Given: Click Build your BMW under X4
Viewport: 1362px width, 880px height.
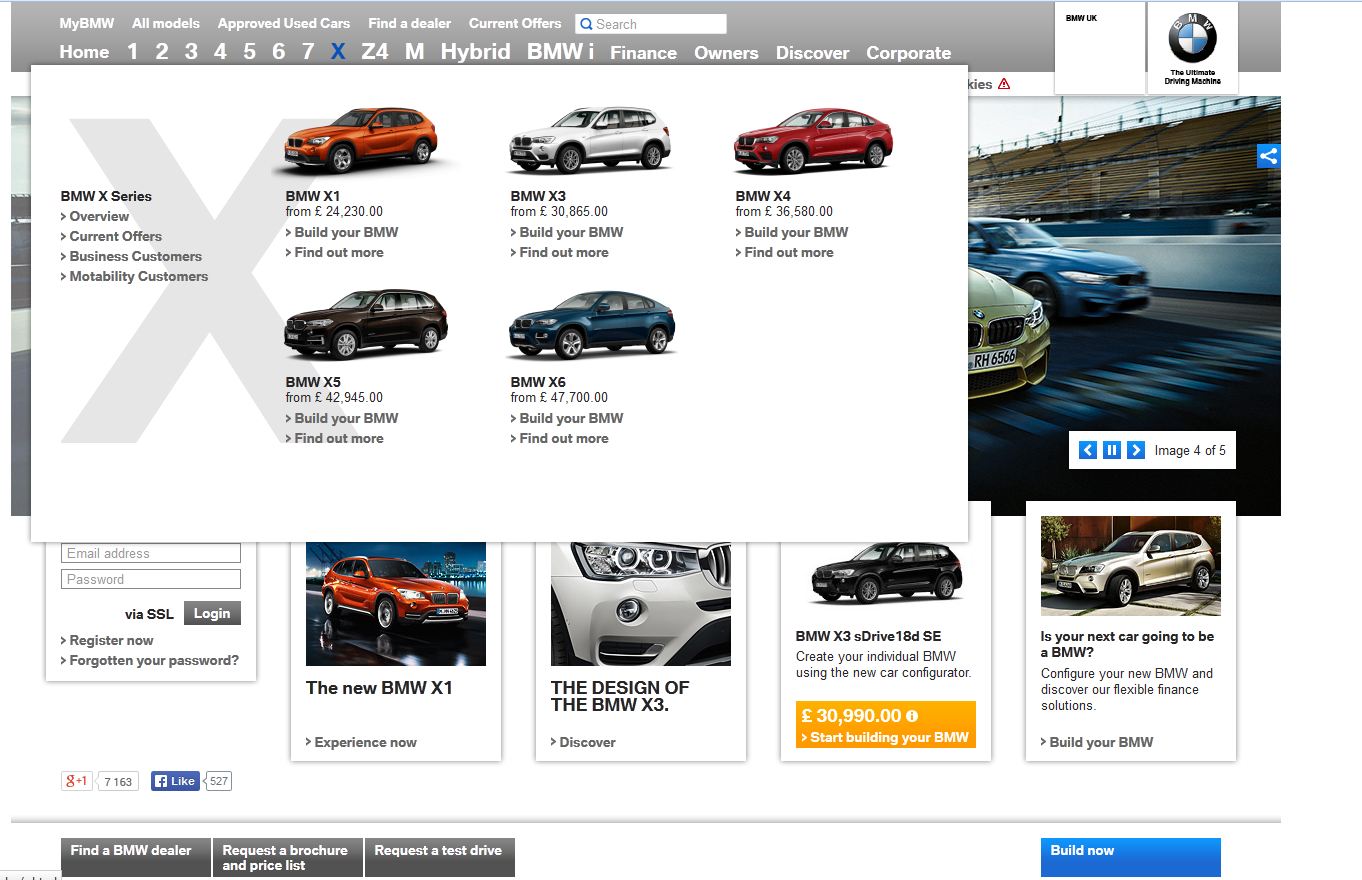Looking at the screenshot, I should click(x=792, y=232).
